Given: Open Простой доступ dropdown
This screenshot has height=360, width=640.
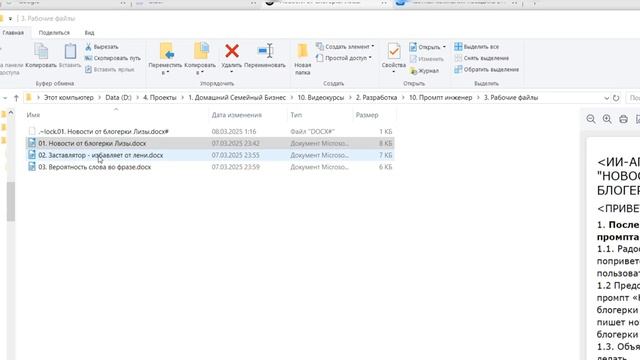Looking at the screenshot, I should point(344,58).
